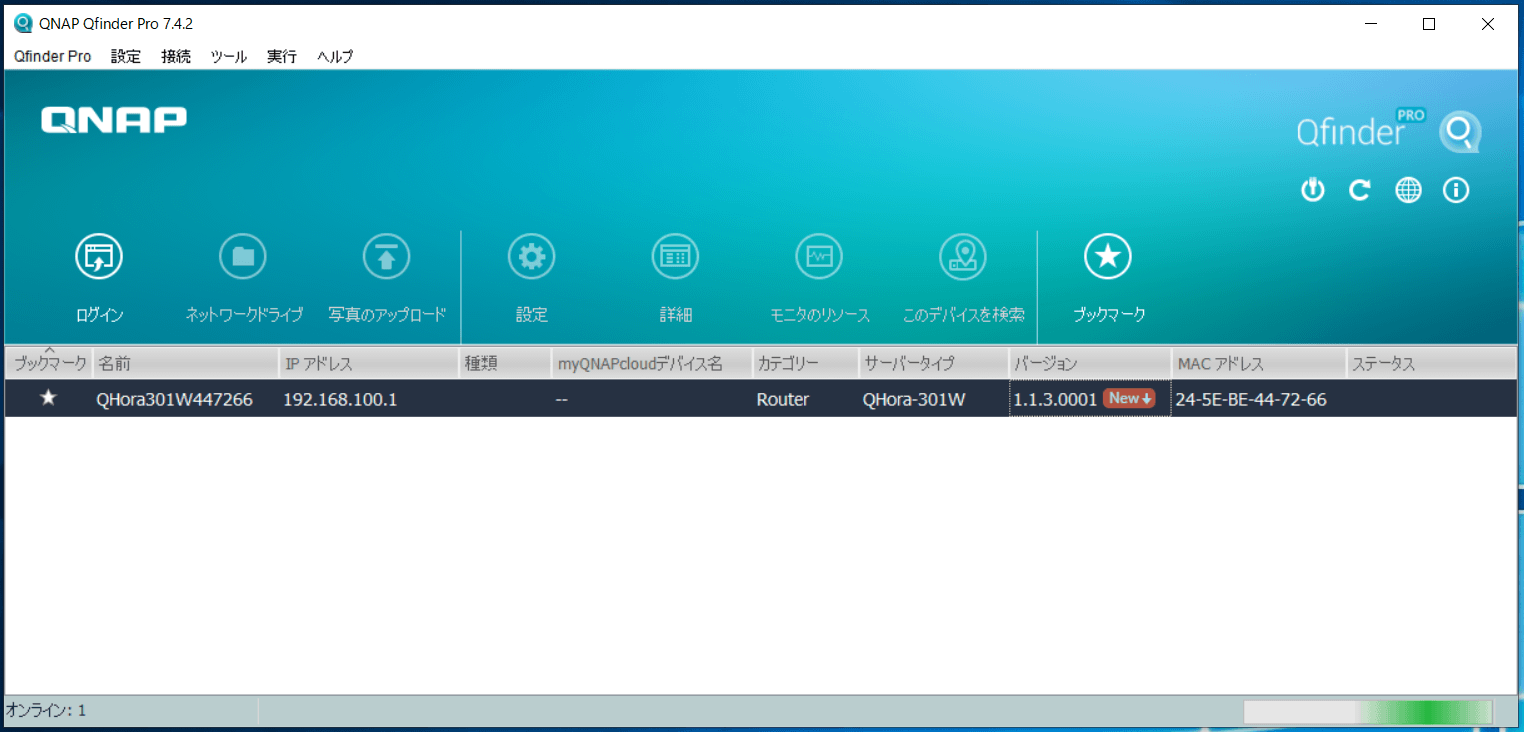This screenshot has height=732, width=1524.
Task: Click the green search progress bar
Action: (1367, 711)
